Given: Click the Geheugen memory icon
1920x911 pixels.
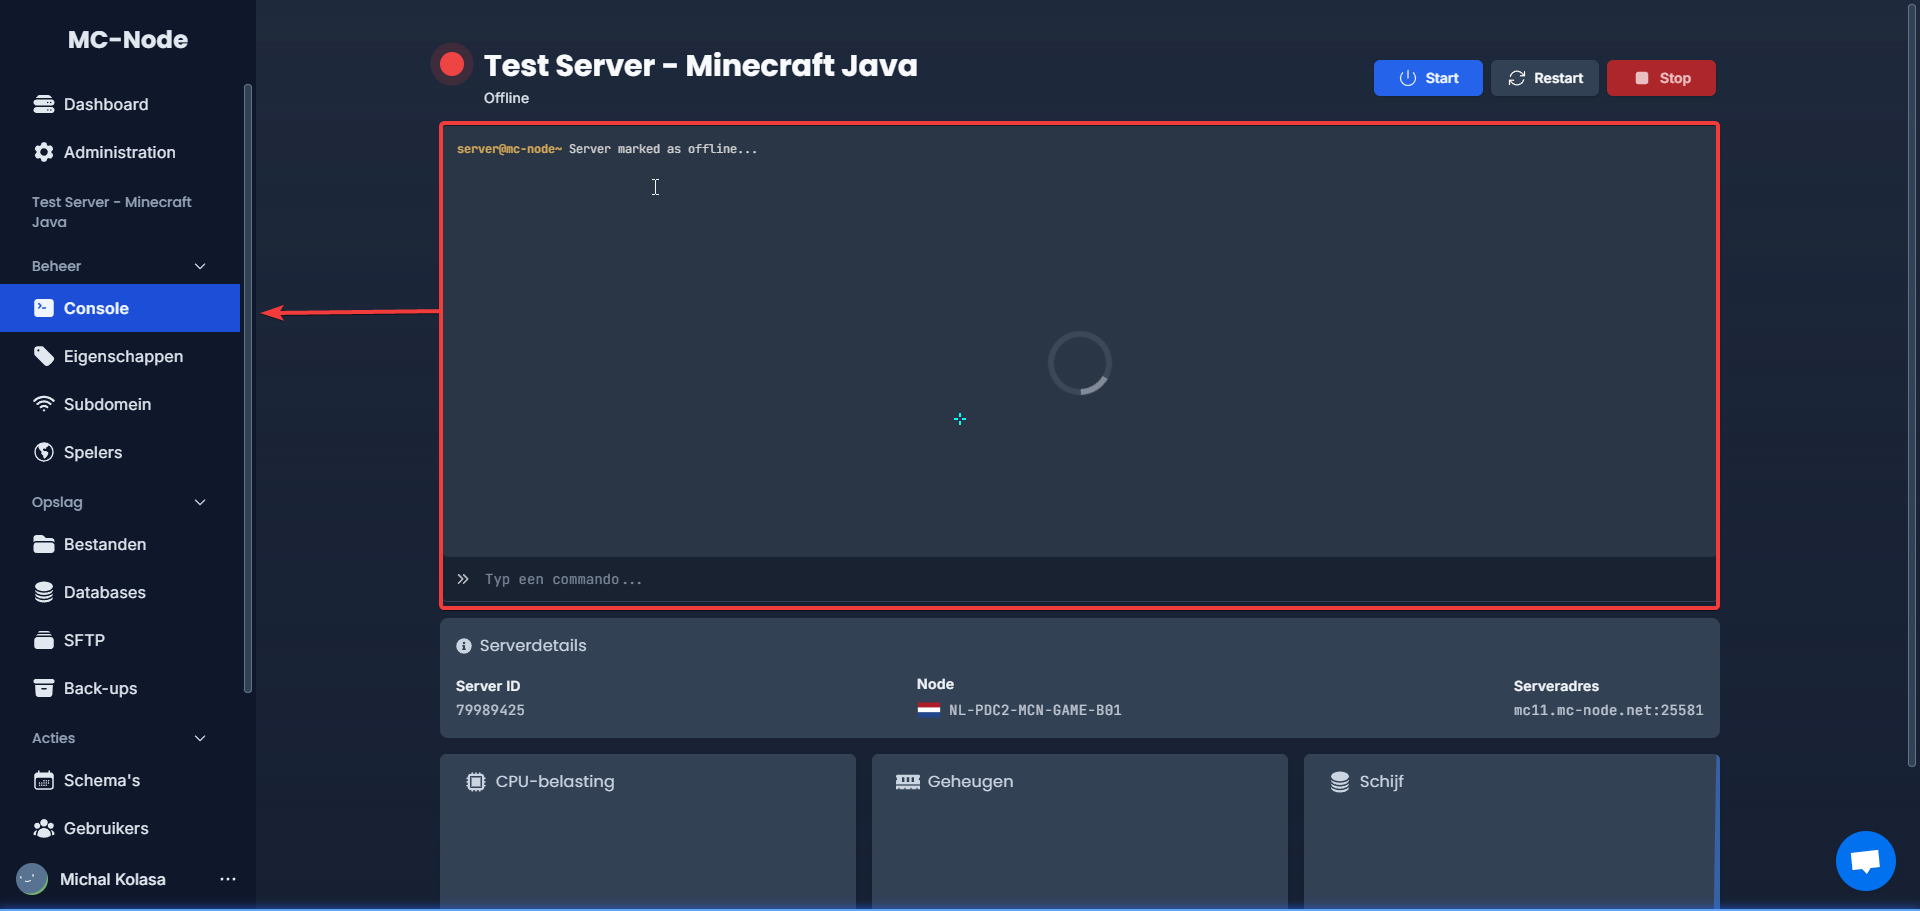Looking at the screenshot, I should click(908, 782).
